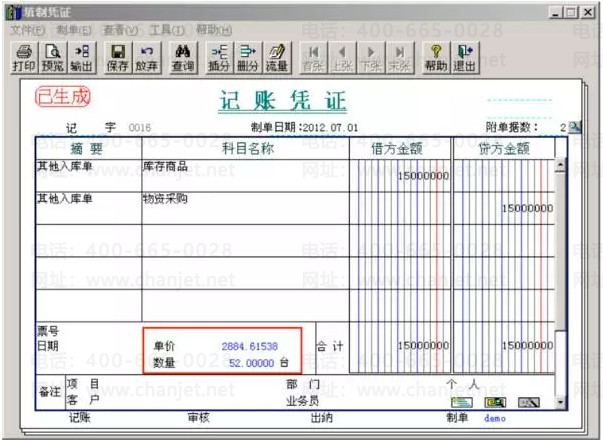Viewport: 603px width, 444px height.
Task: Click the 摘要 column header
Action: pos(87,148)
